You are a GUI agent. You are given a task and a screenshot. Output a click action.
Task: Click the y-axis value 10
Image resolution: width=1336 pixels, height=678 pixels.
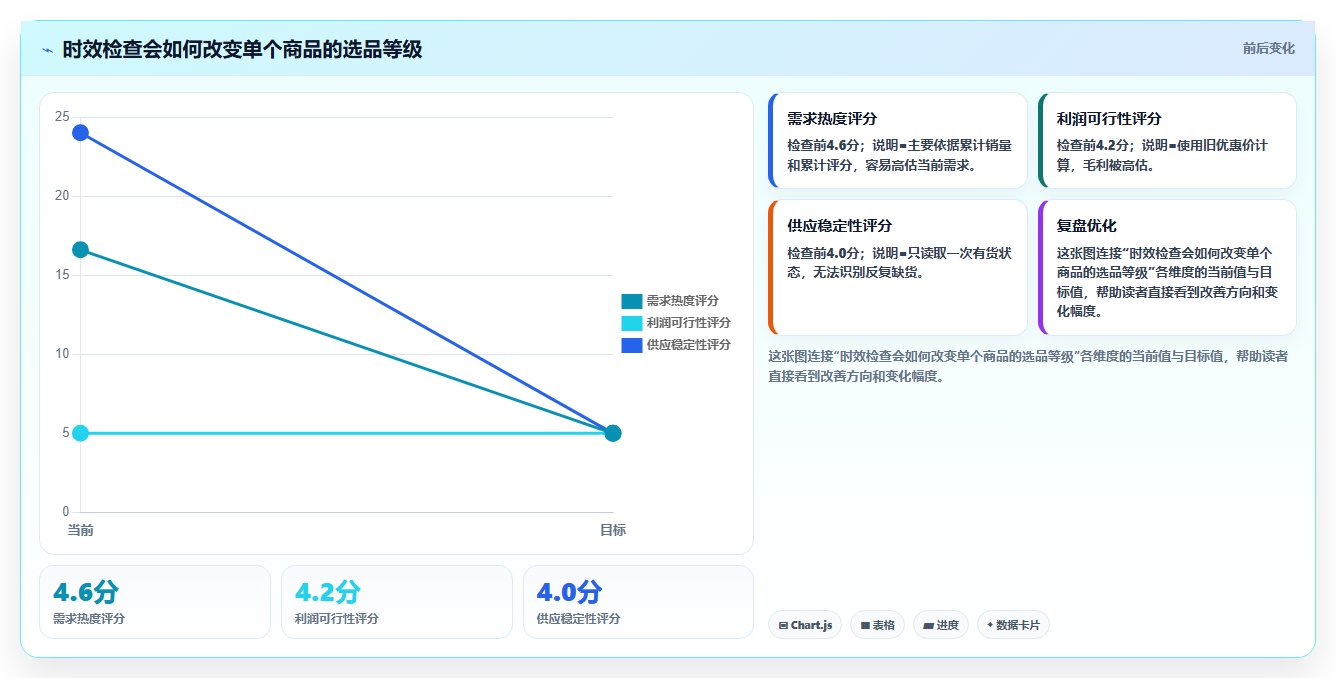pyautogui.click(x=62, y=354)
